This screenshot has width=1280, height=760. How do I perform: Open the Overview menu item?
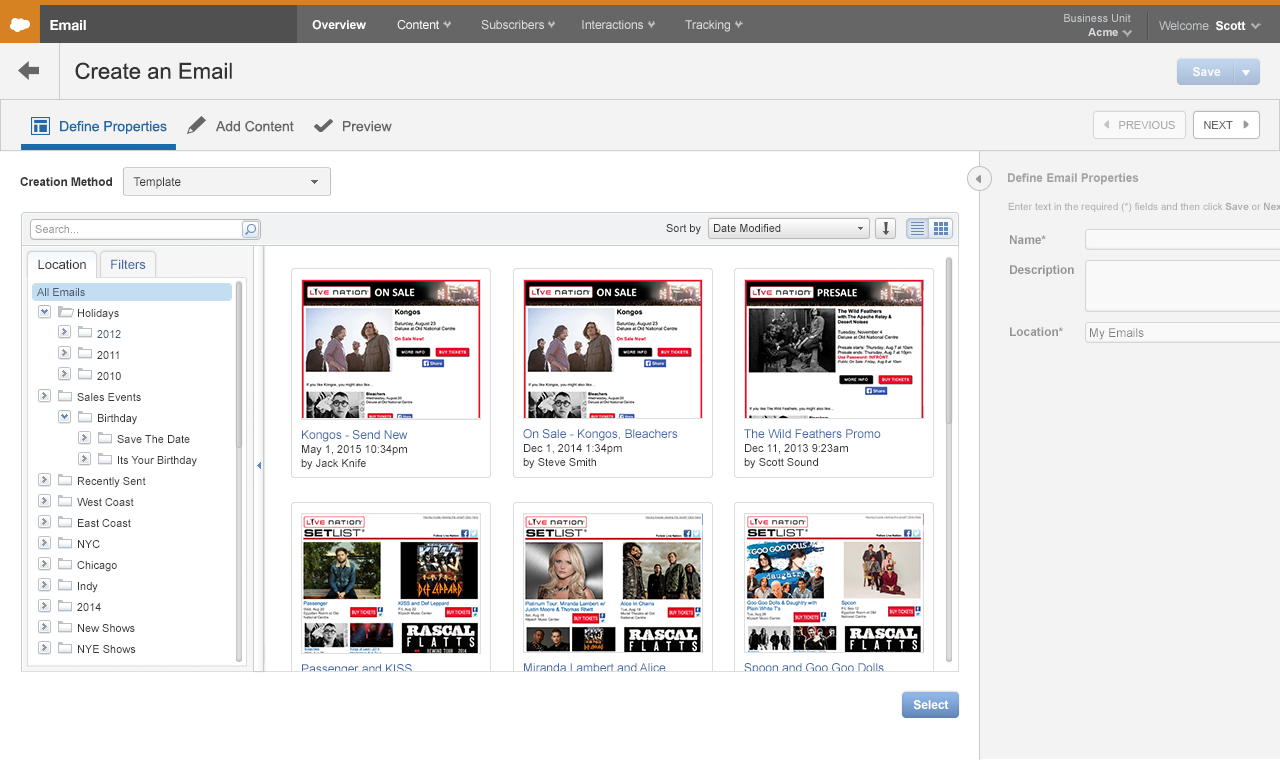coord(339,25)
